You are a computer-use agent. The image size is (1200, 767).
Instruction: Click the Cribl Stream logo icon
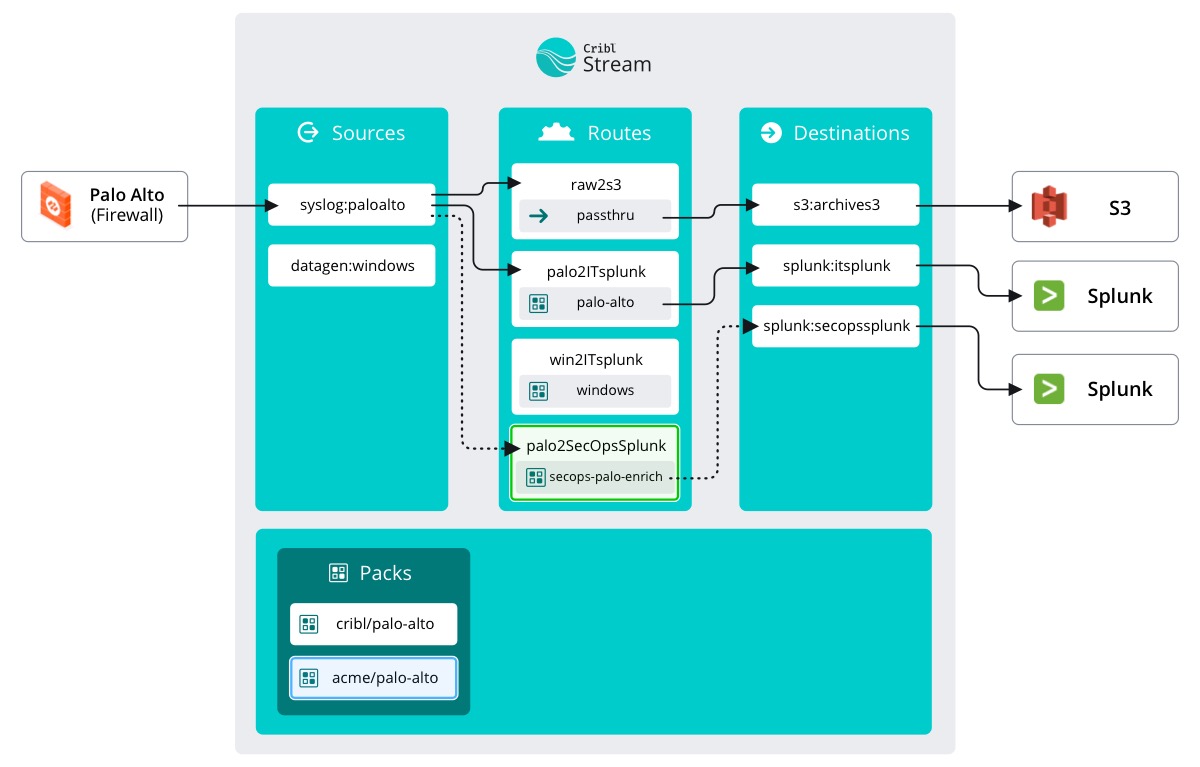tap(557, 57)
